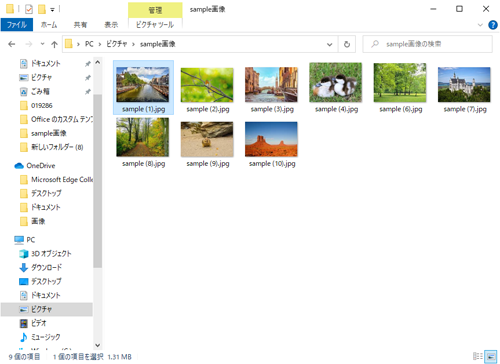This screenshot has height=364, width=500.
Task: Click navigation pane scroll down arrow
Action: tap(98, 345)
